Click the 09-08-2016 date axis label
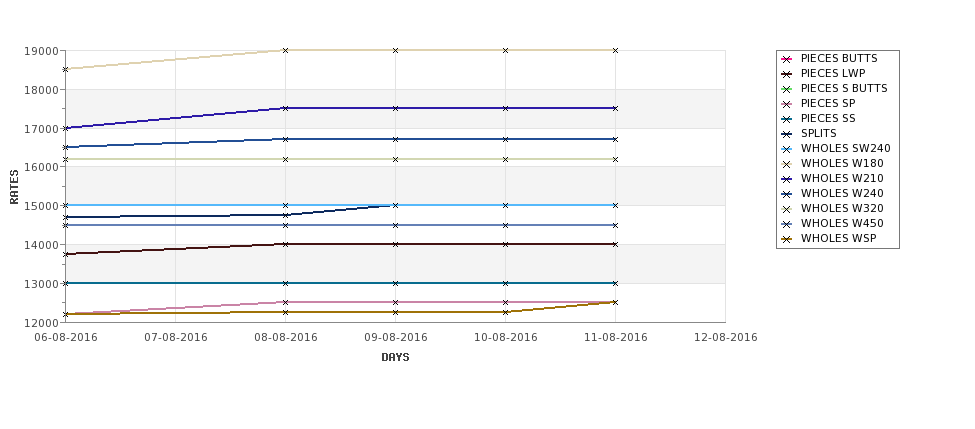Screen dimensions: 975x429 click(x=395, y=338)
